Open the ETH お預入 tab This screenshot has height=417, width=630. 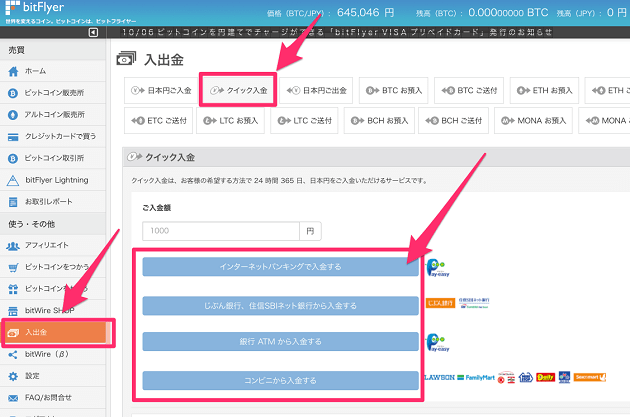click(x=544, y=91)
